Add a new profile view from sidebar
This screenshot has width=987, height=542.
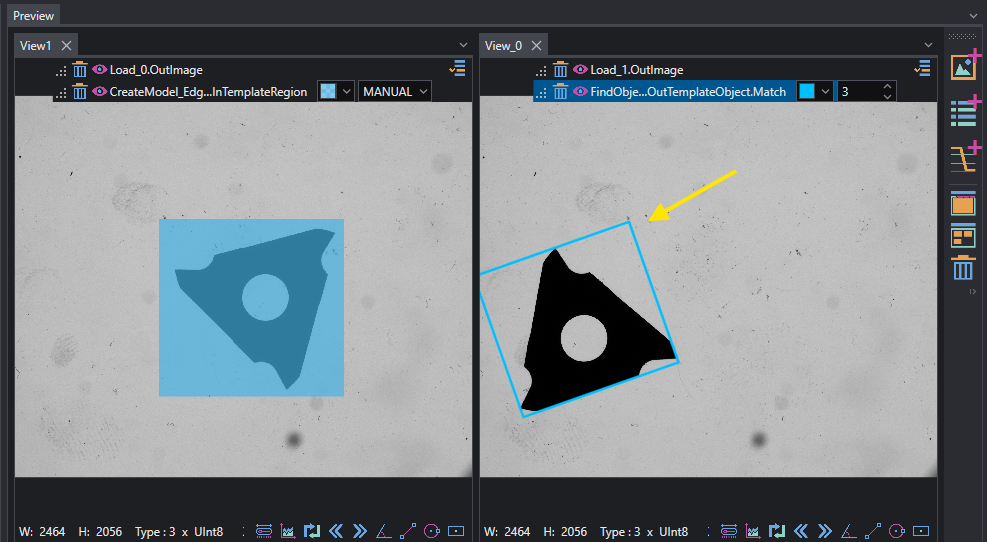[x=964, y=157]
